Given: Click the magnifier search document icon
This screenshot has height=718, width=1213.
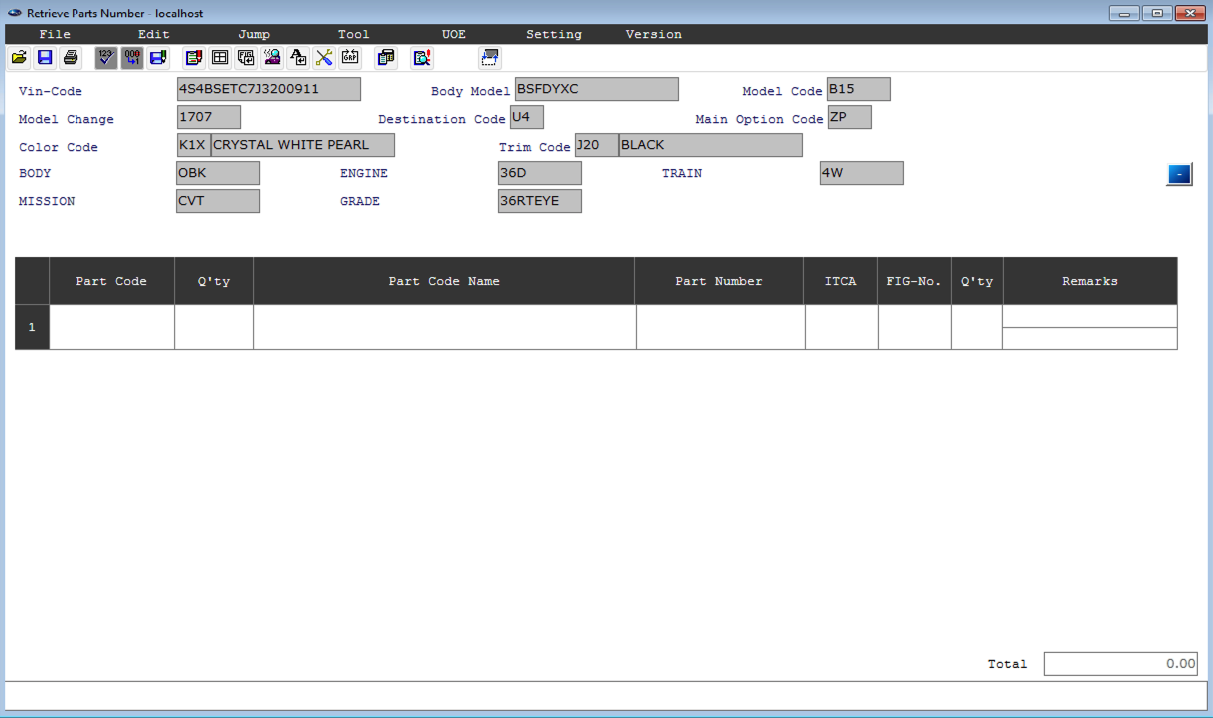Looking at the screenshot, I should pos(422,58).
